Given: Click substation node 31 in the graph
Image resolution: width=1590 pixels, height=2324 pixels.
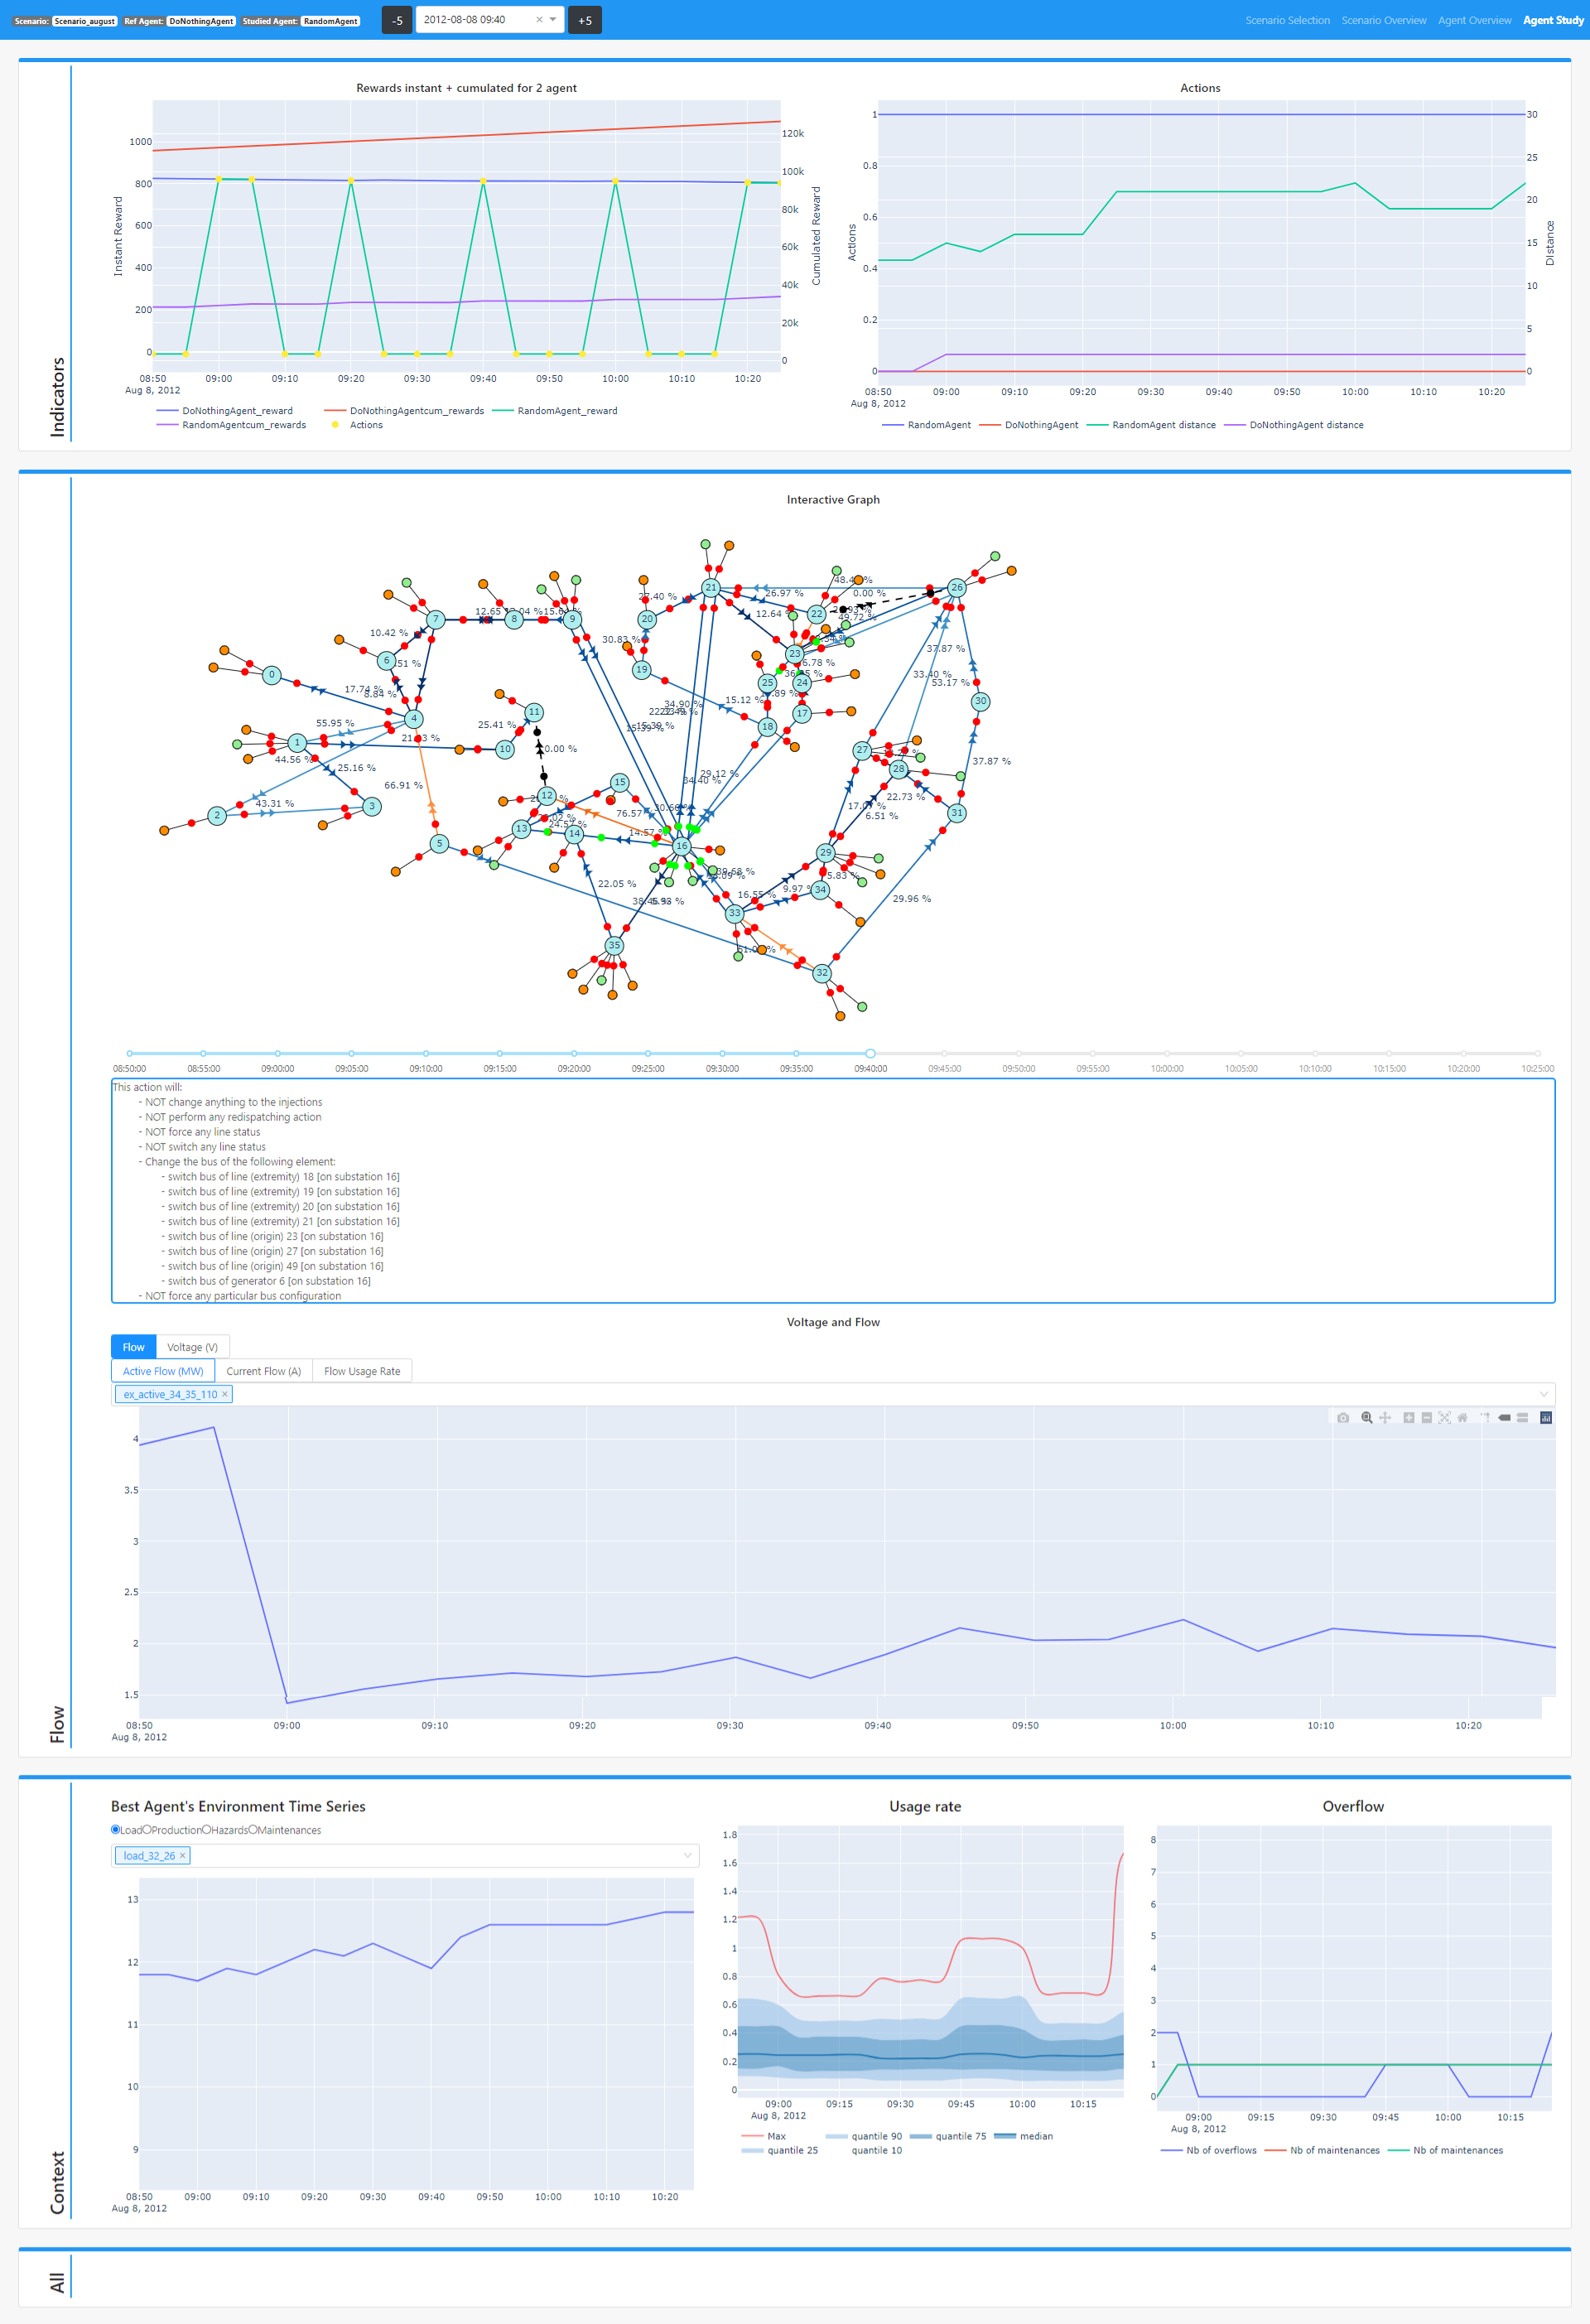Looking at the screenshot, I should point(957,813).
